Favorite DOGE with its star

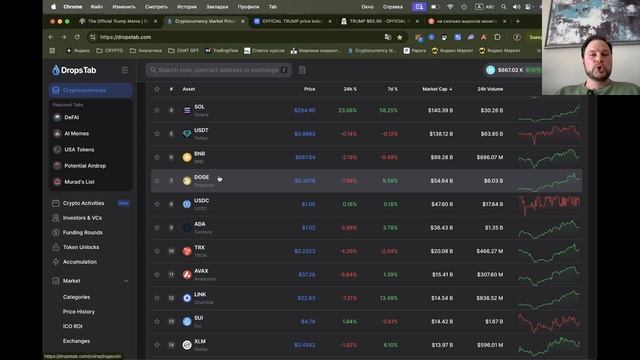click(x=157, y=180)
